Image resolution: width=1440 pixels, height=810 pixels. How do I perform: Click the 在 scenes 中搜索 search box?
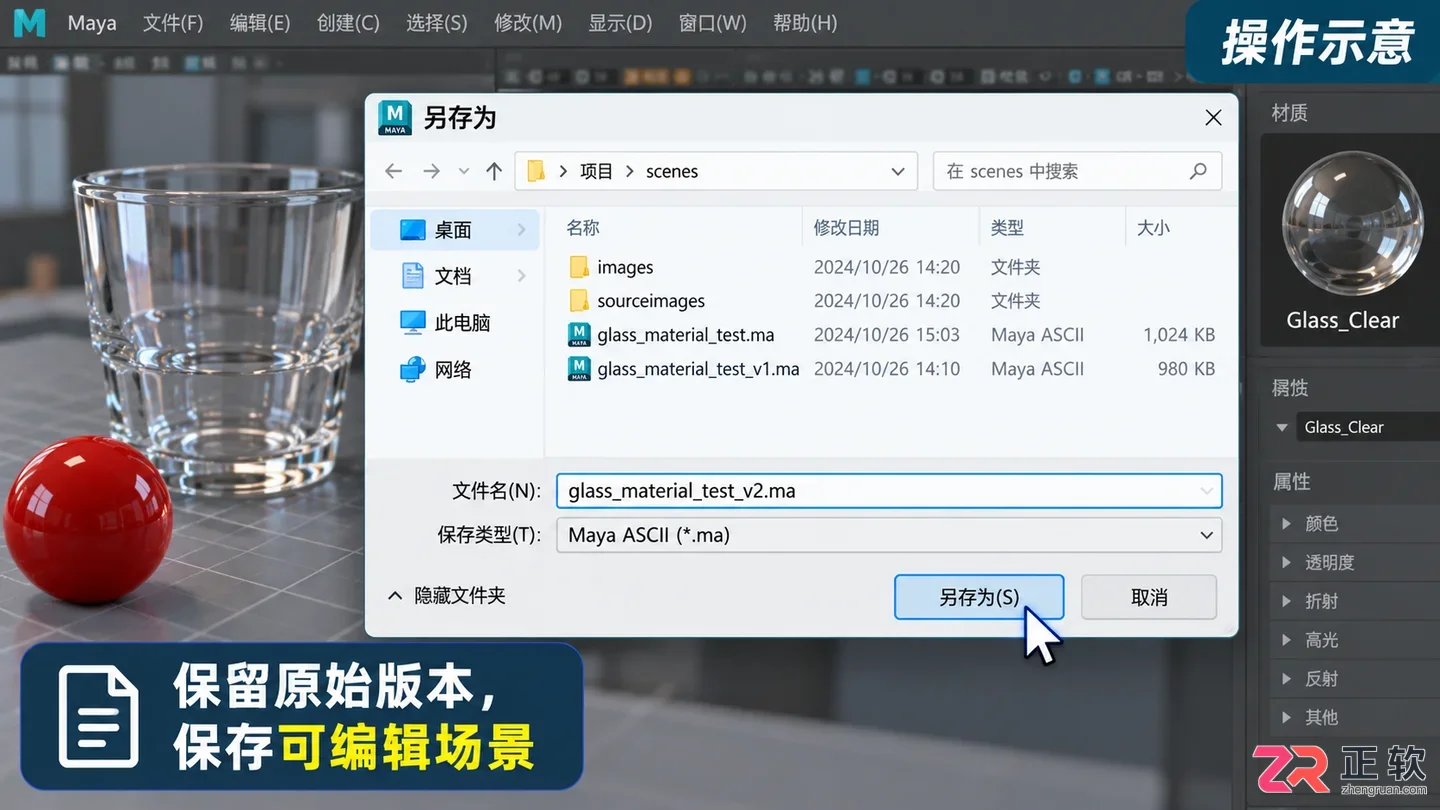pos(1077,171)
